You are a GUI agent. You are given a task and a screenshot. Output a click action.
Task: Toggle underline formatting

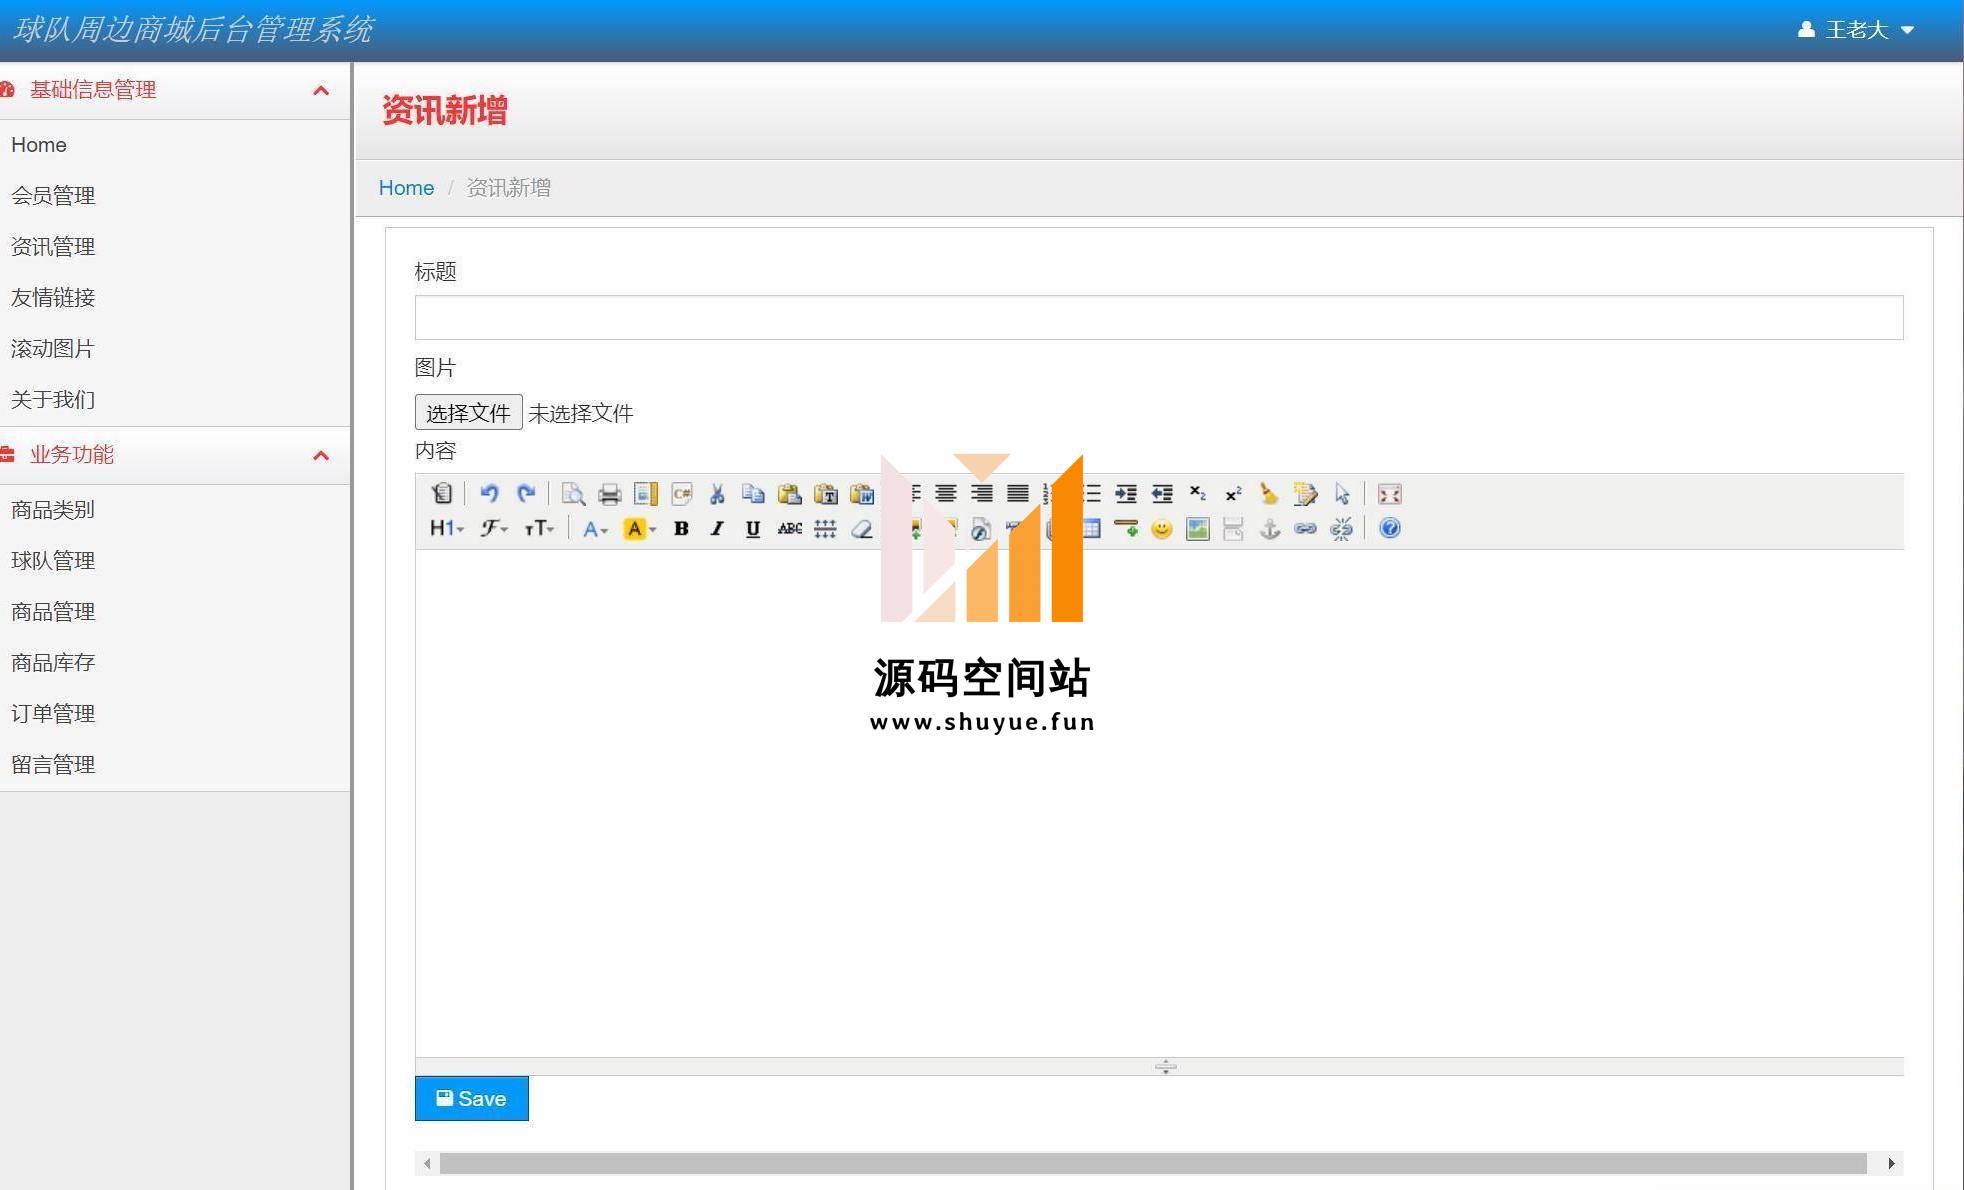pyautogui.click(x=753, y=528)
